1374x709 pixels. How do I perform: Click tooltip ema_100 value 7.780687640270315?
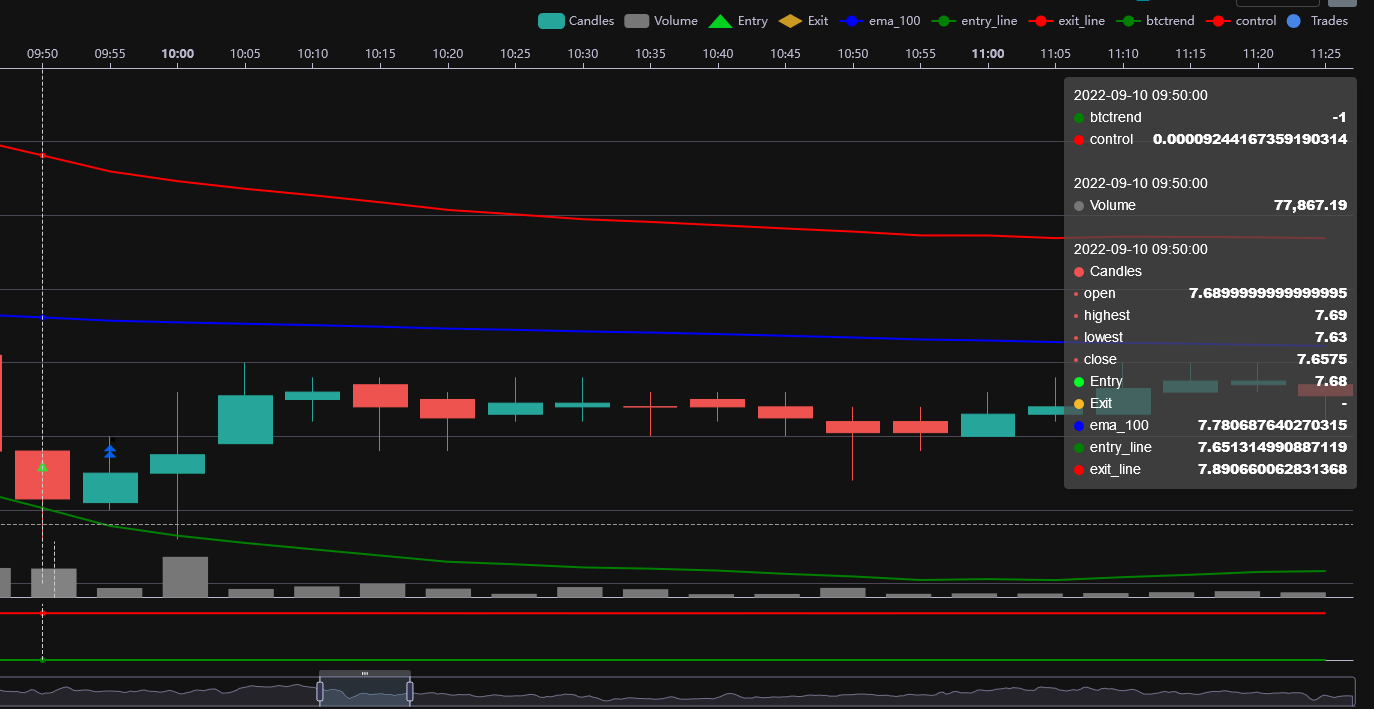coord(1272,425)
